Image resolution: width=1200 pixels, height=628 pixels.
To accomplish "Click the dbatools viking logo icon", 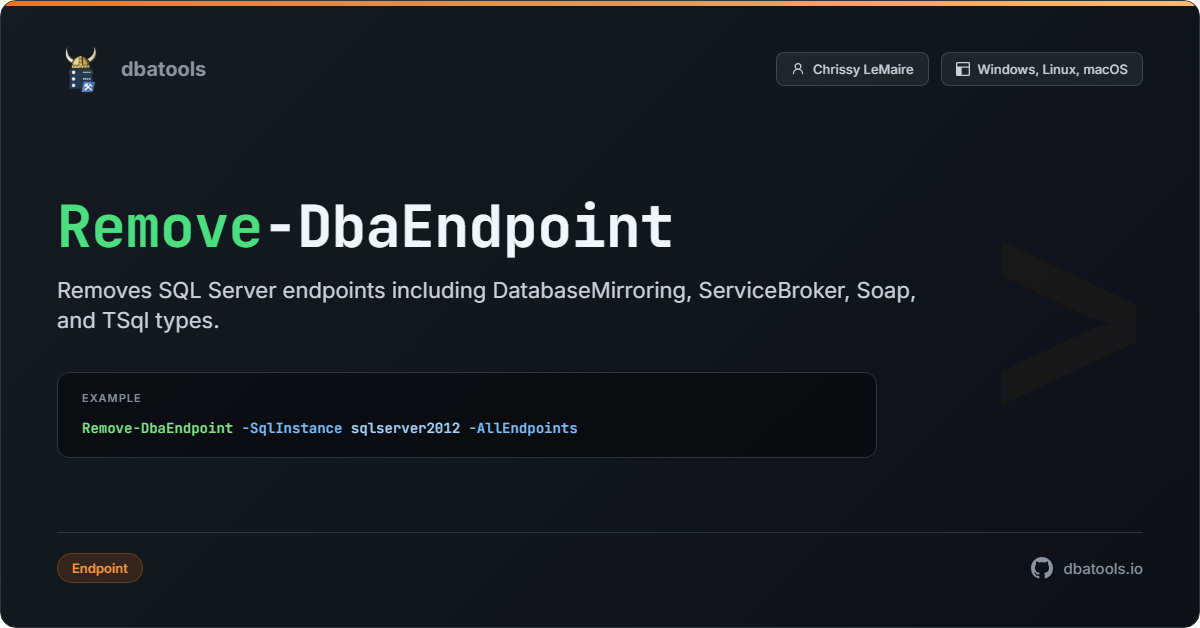I will tap(81, 69).
